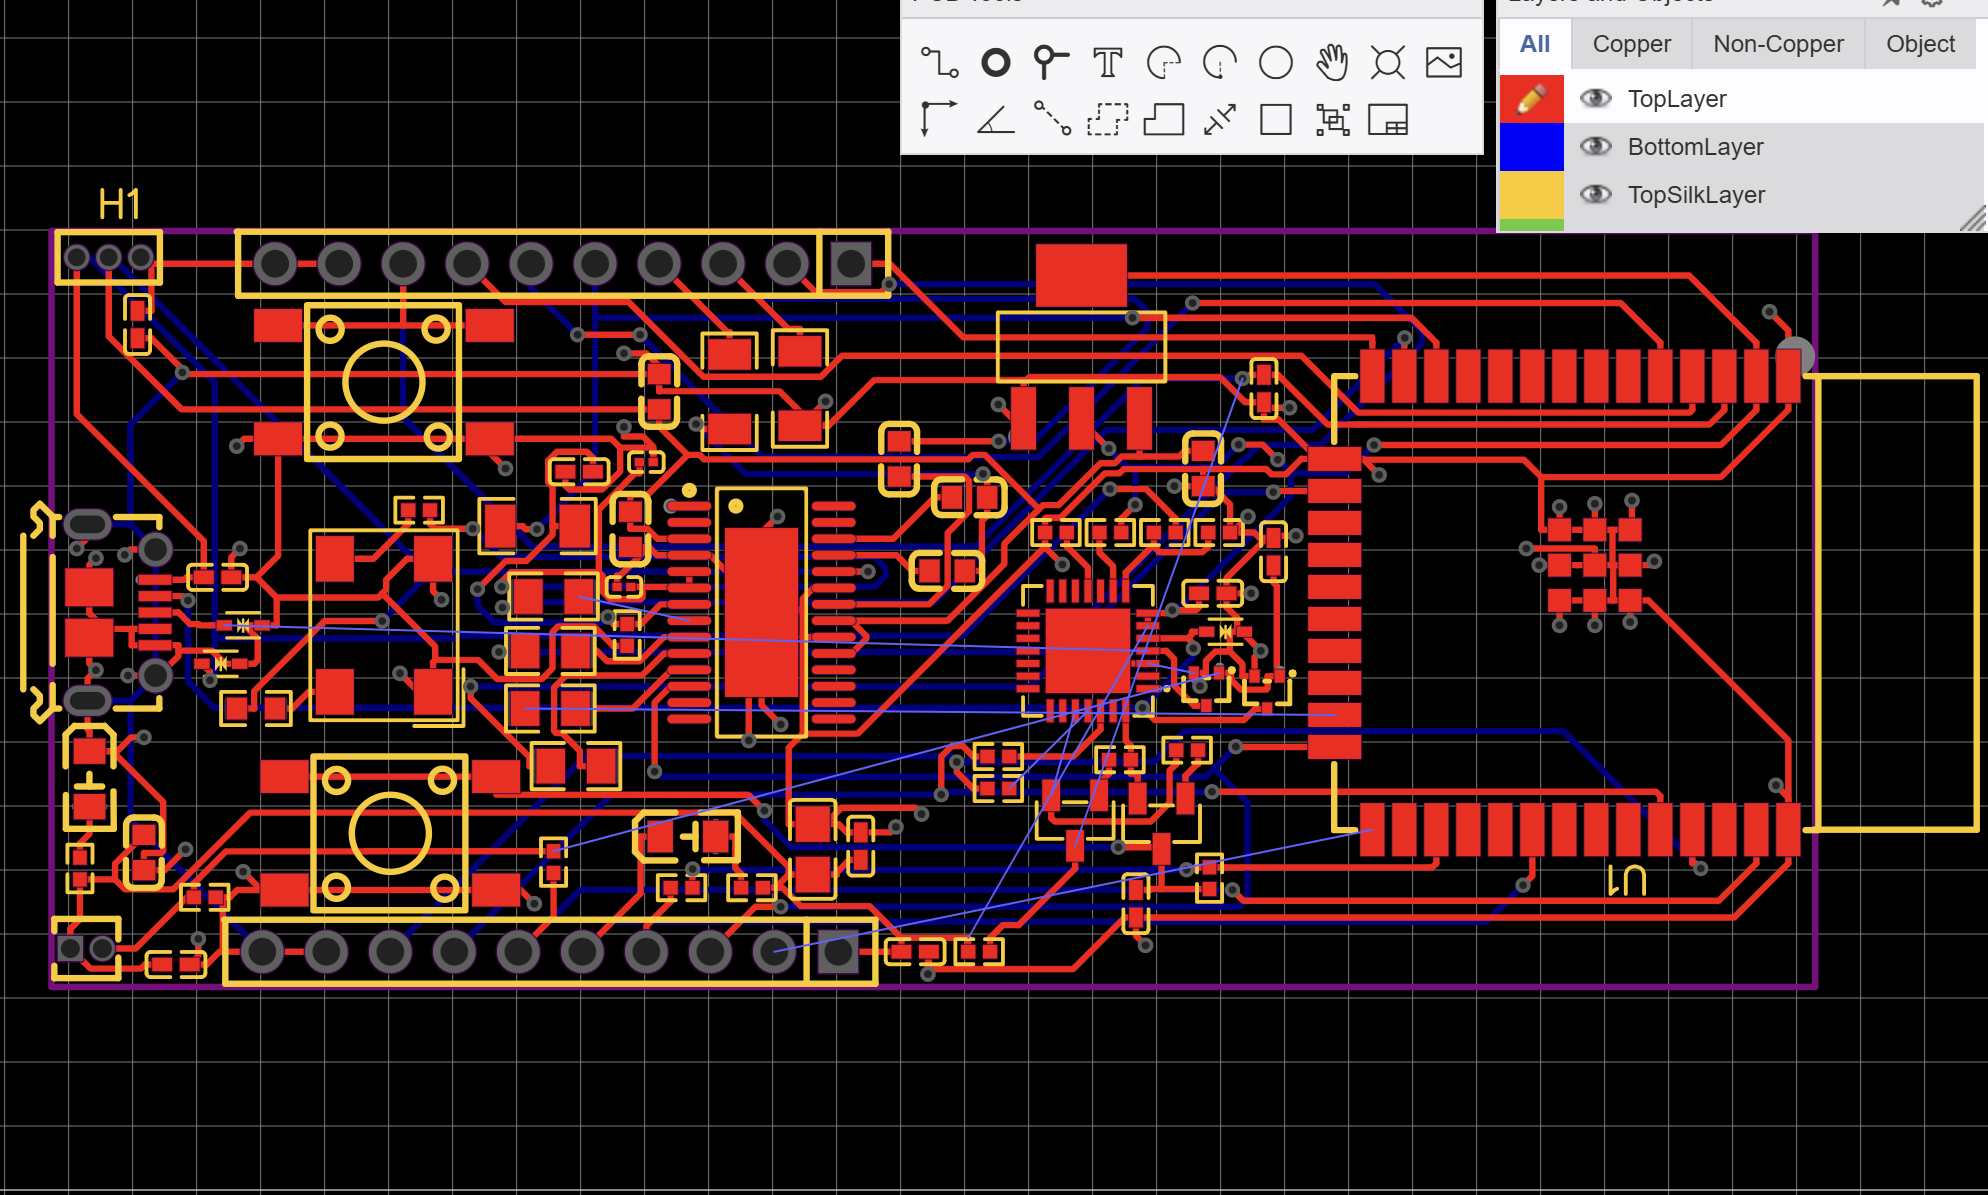The height and width of the screenshot is (1195, 1988).
Task: Select the Protractor angle tool
Action: (995, 119)
